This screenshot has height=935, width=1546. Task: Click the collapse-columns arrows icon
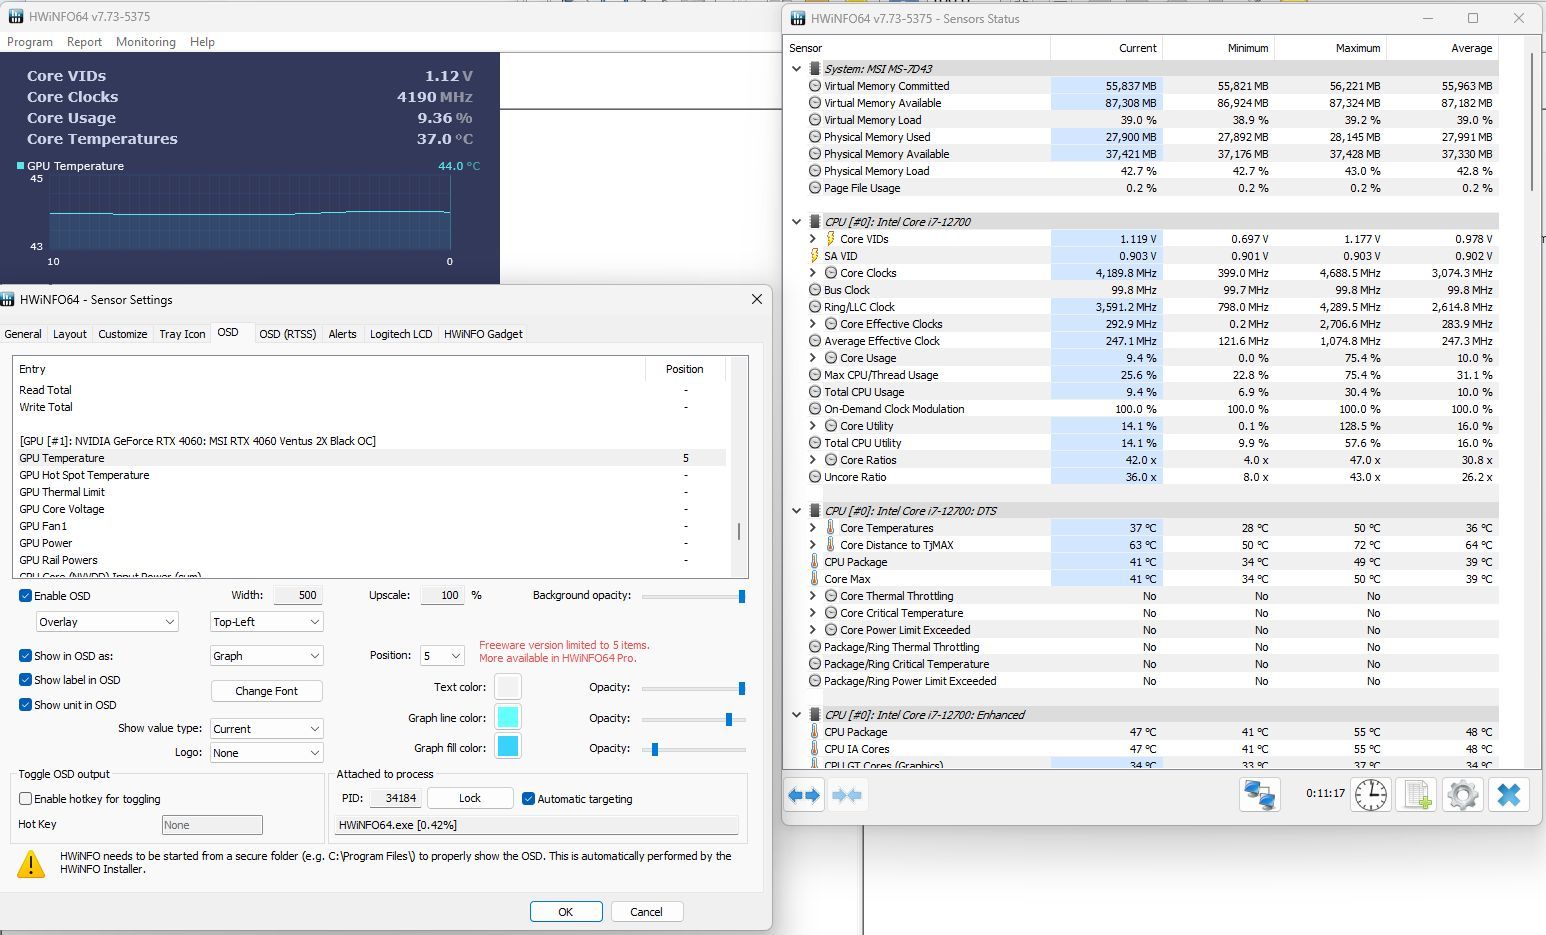coord(847,795)
